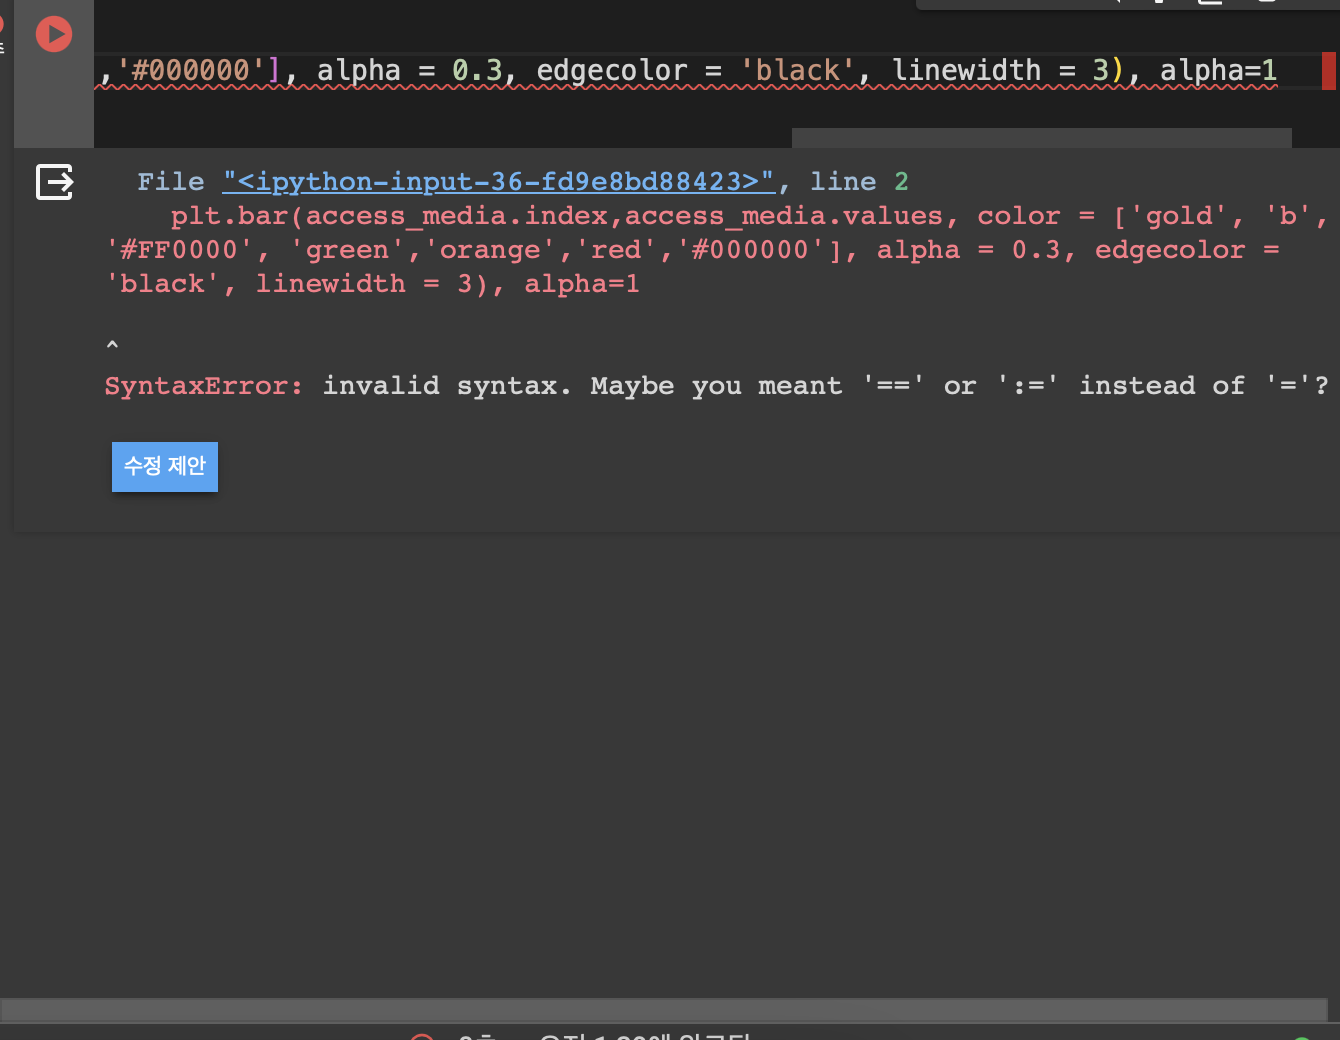This screenshot has width=1340, height=1040.
Task: Click the bottom horizontal page scrollbar
Action: pos(663,1009)
